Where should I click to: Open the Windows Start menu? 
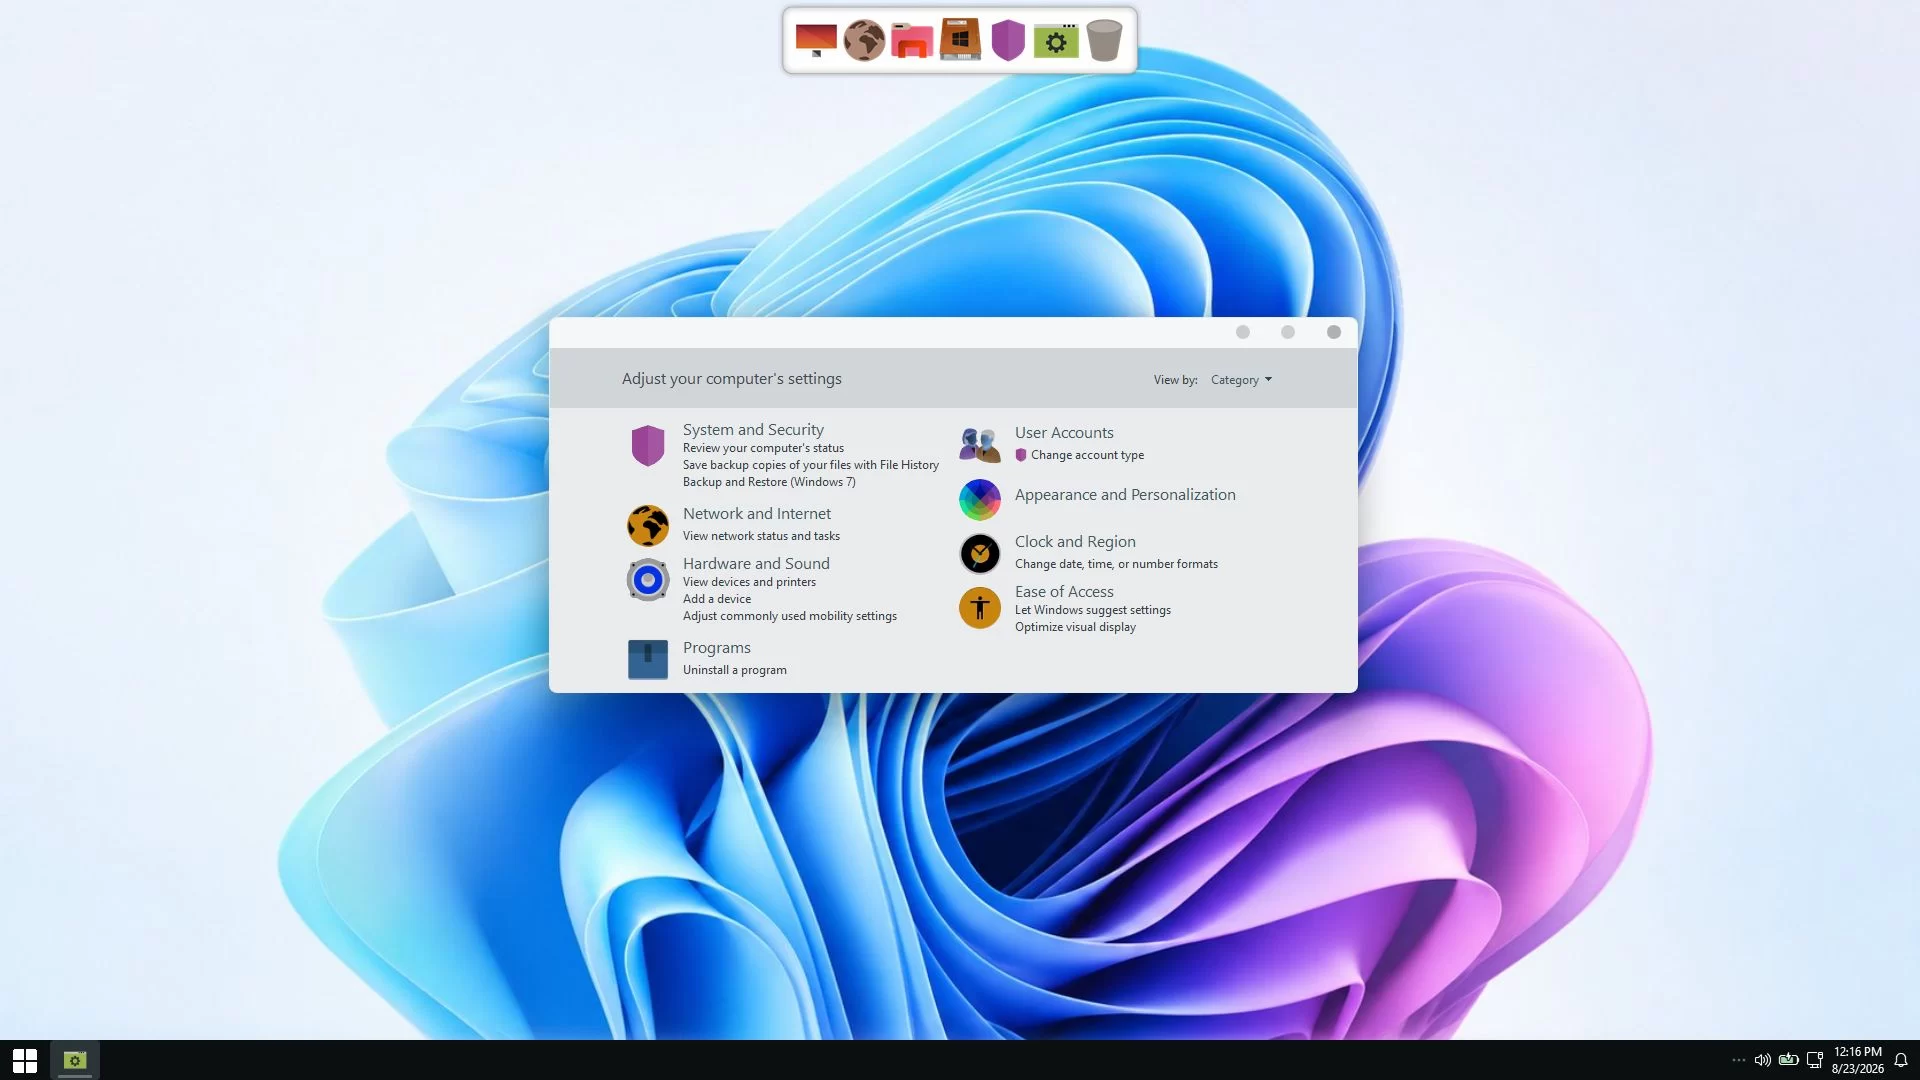pos(25,1060)
